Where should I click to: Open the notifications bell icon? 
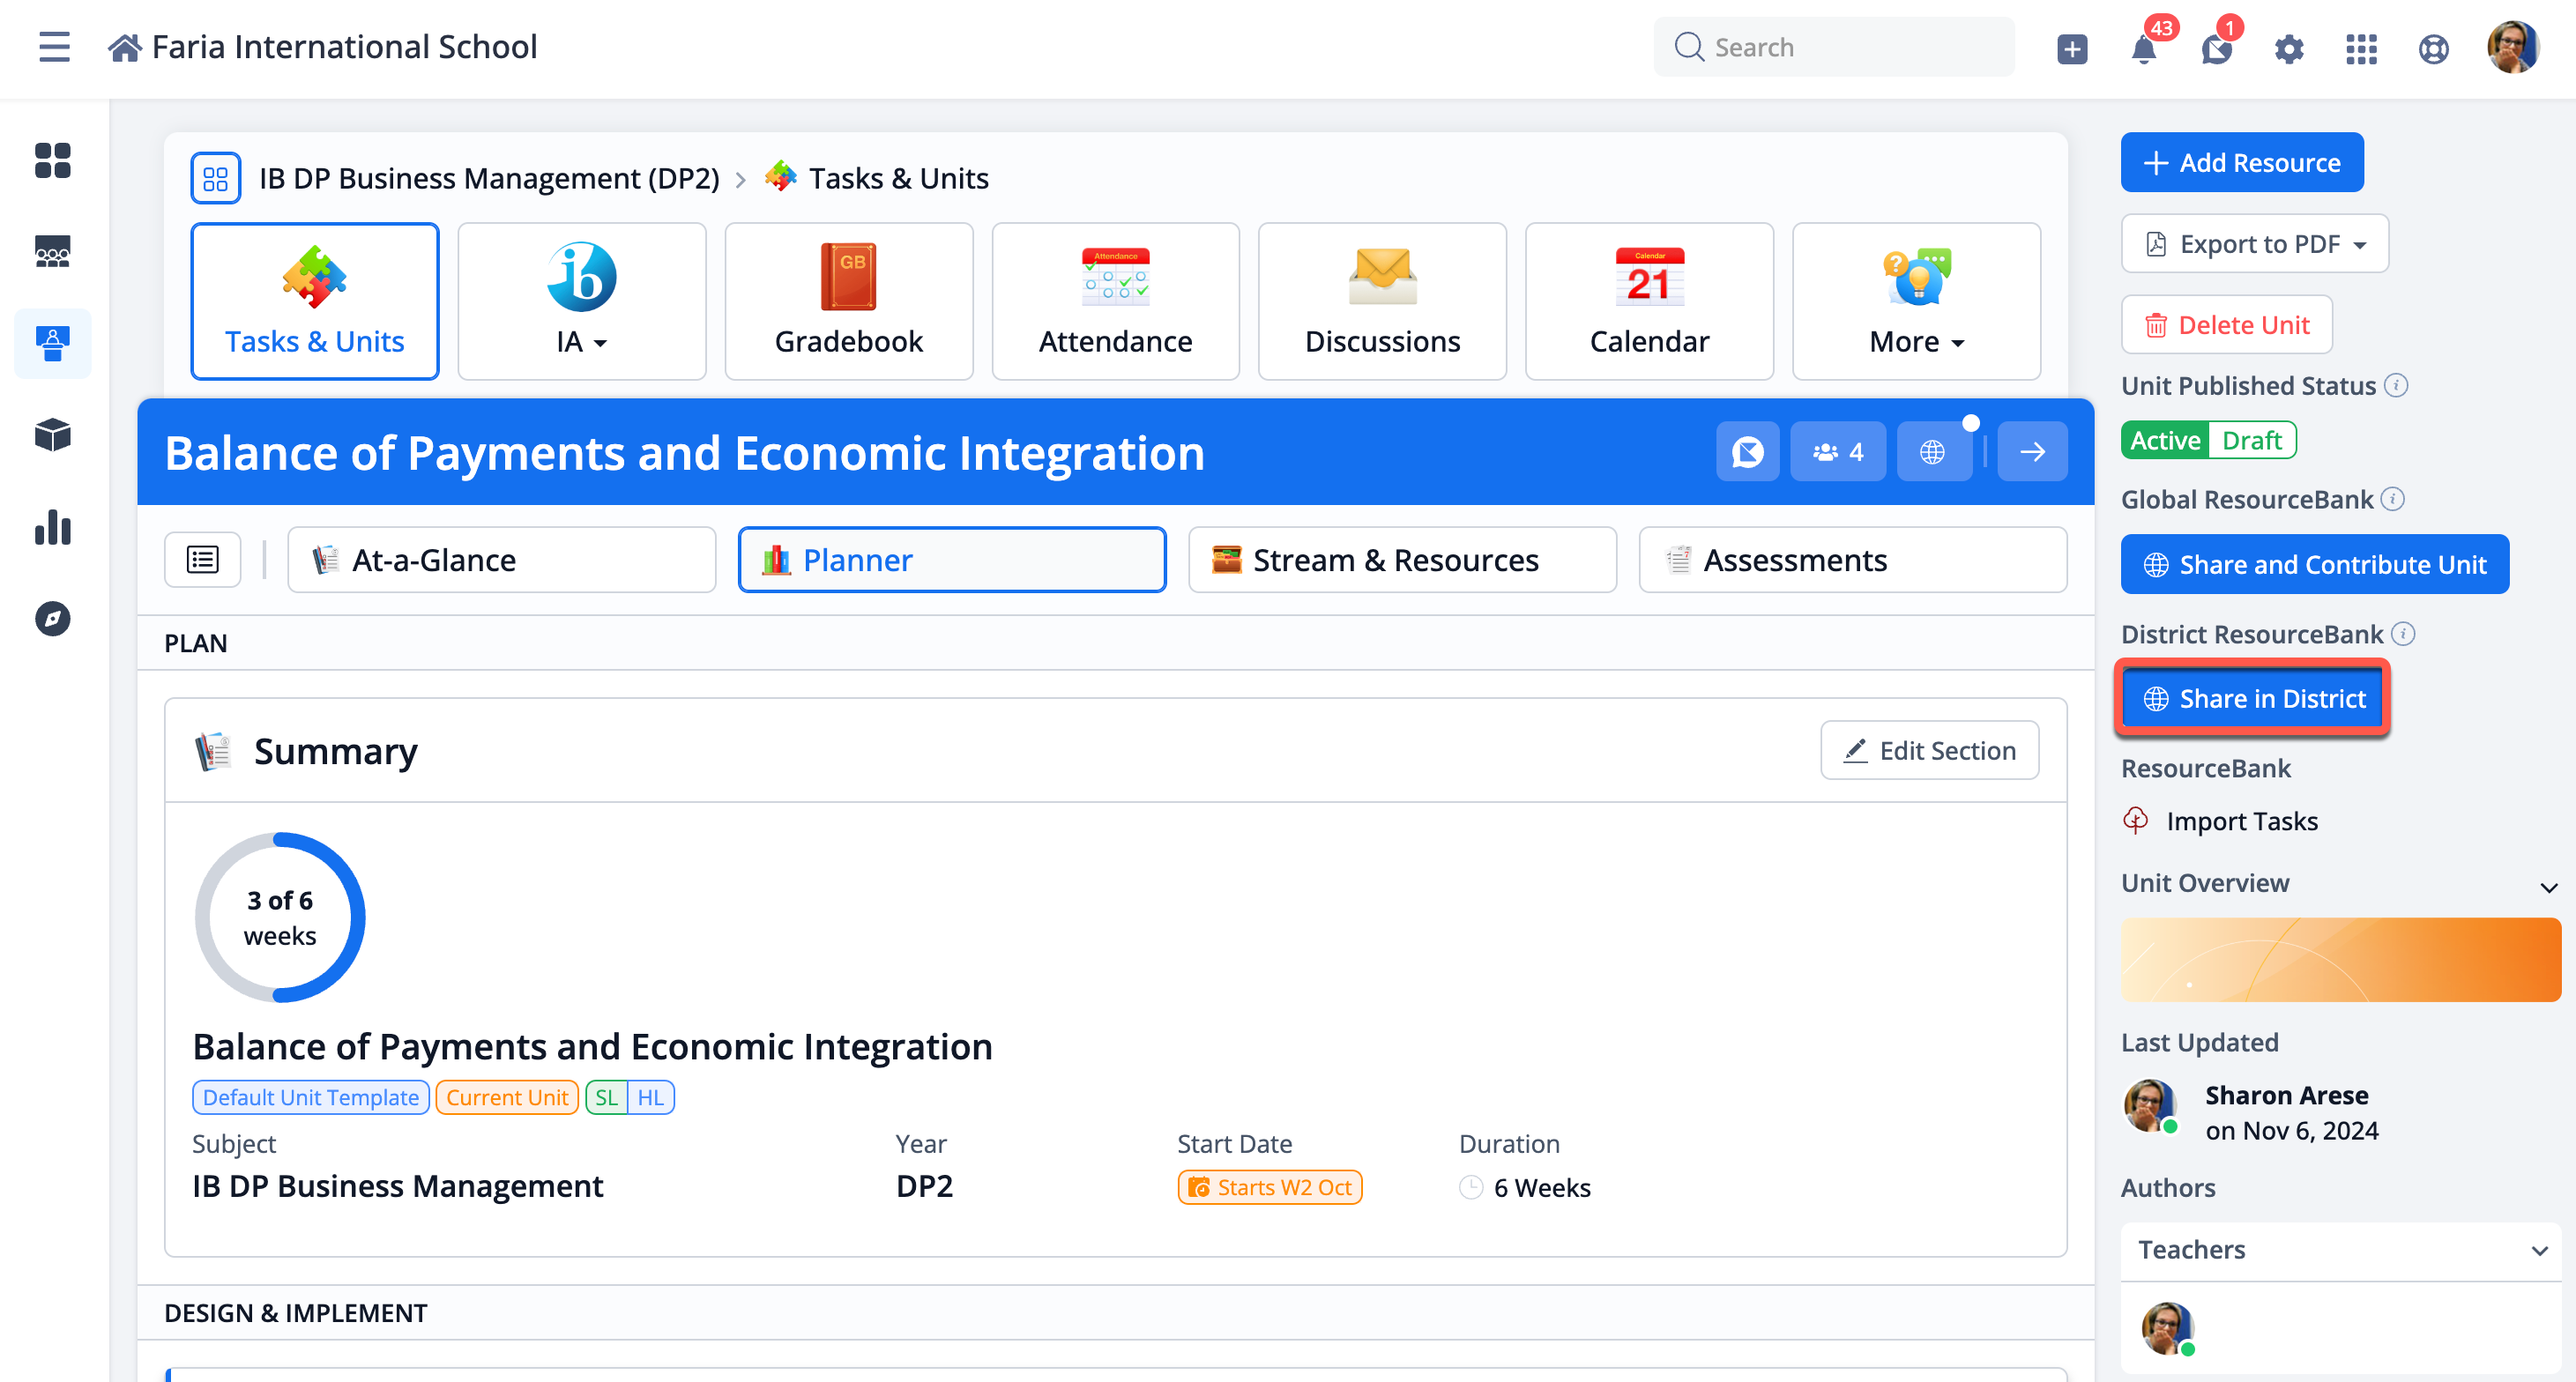[2143, 47]
